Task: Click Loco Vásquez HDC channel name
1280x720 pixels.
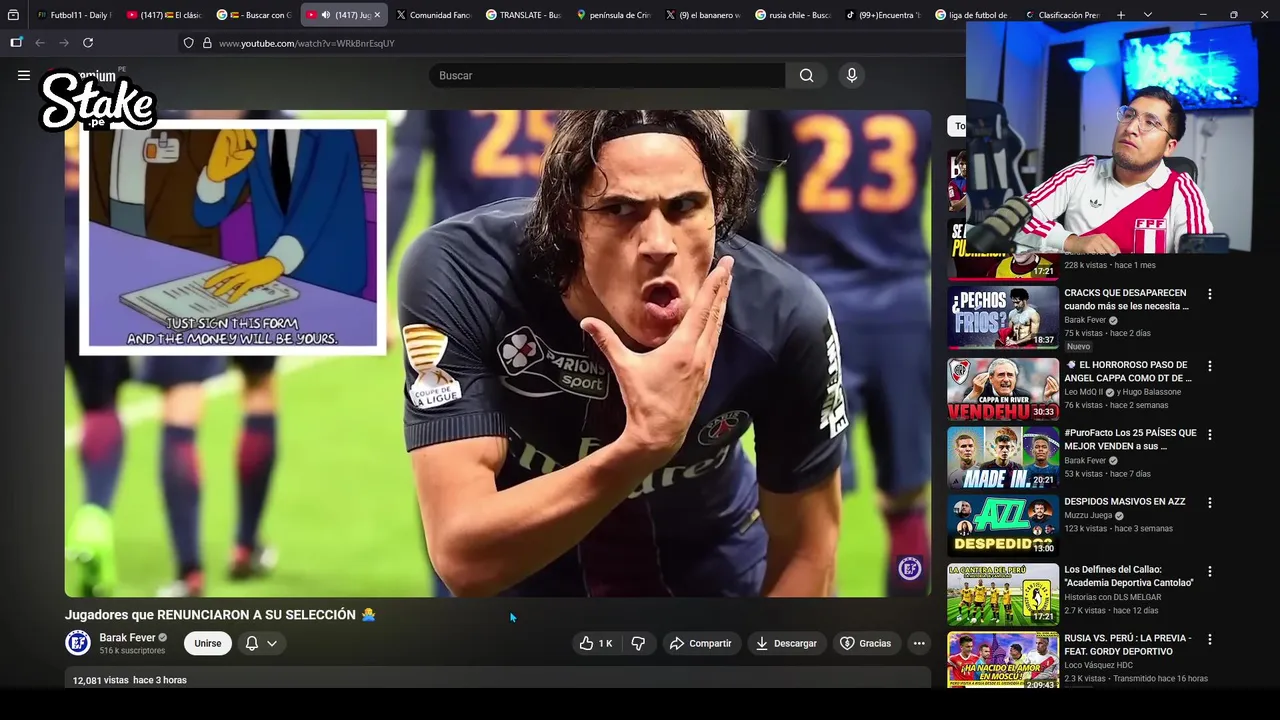Action: pos(1098,665)
